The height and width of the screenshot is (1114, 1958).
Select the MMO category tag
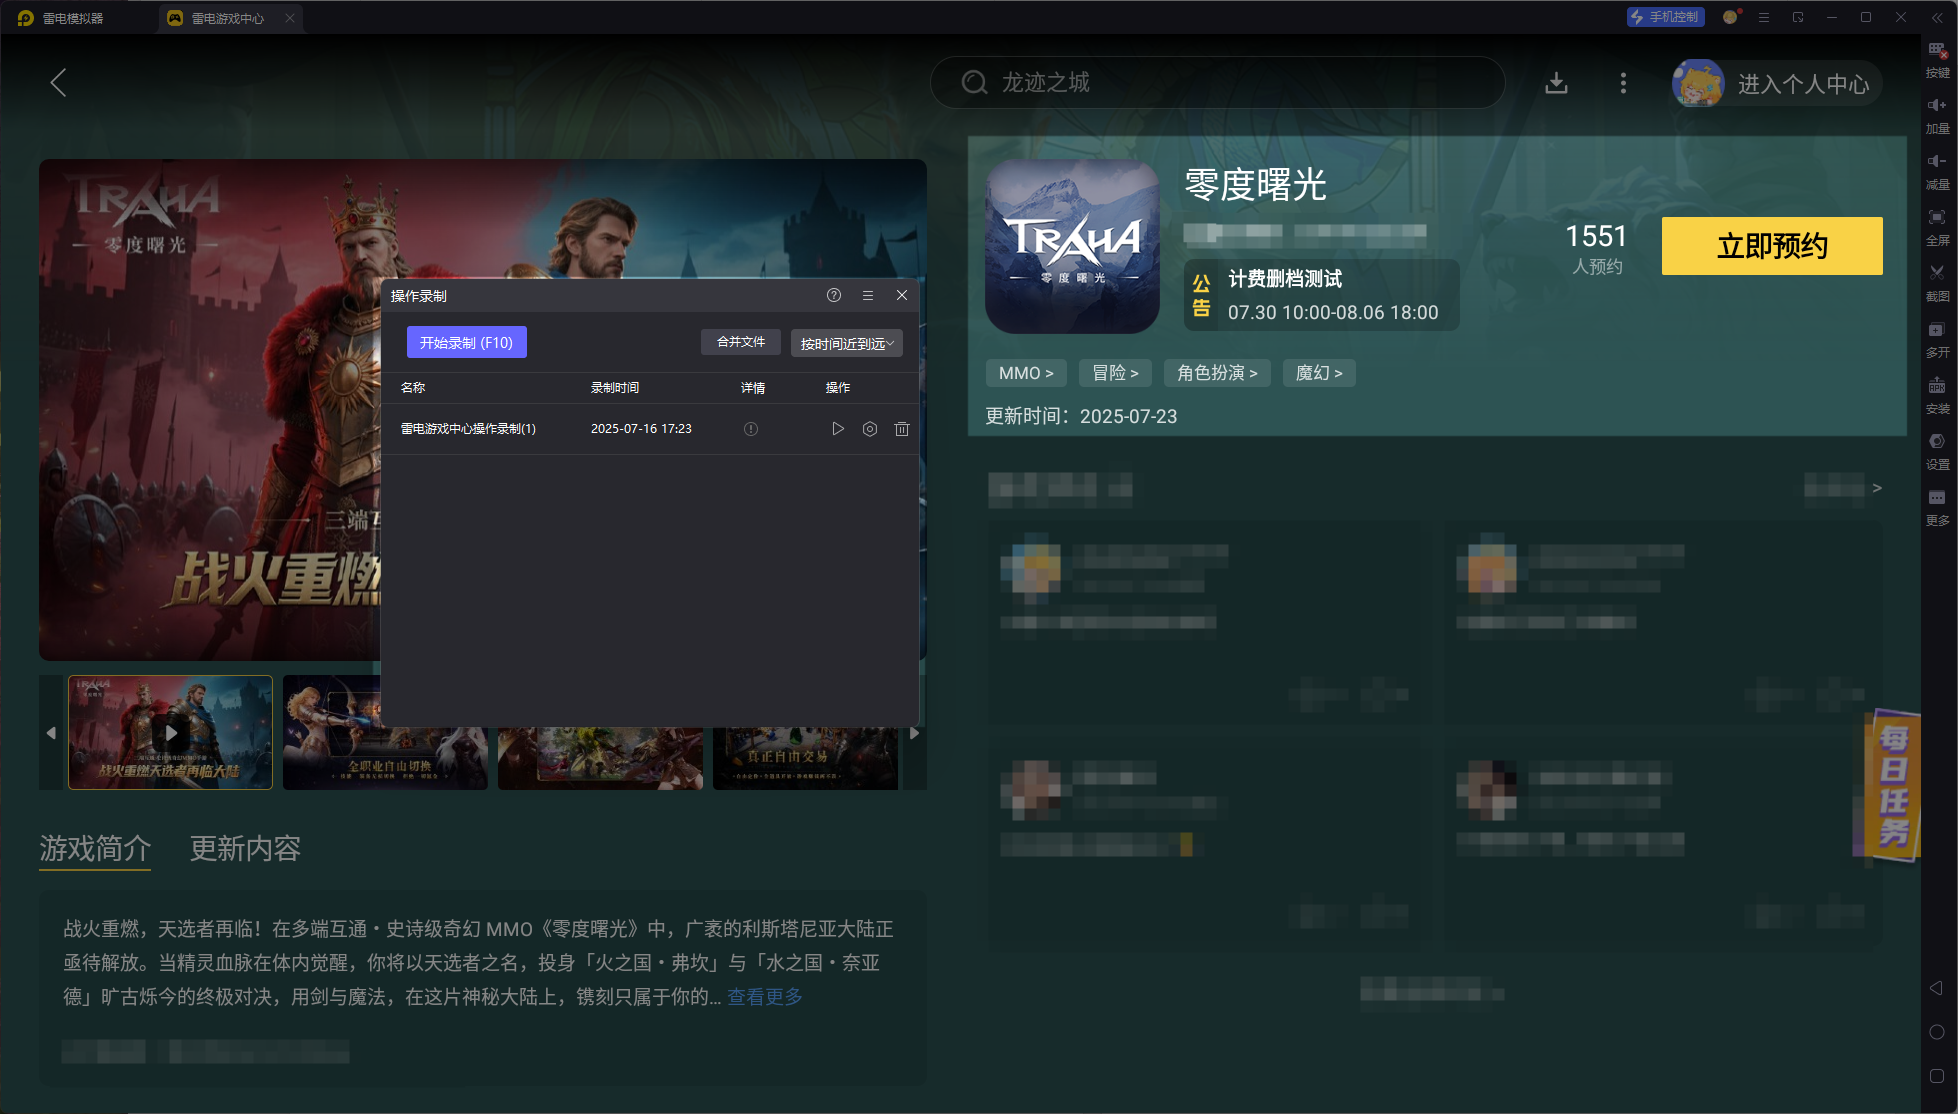pyautogui.click(x=1026, y=373)
